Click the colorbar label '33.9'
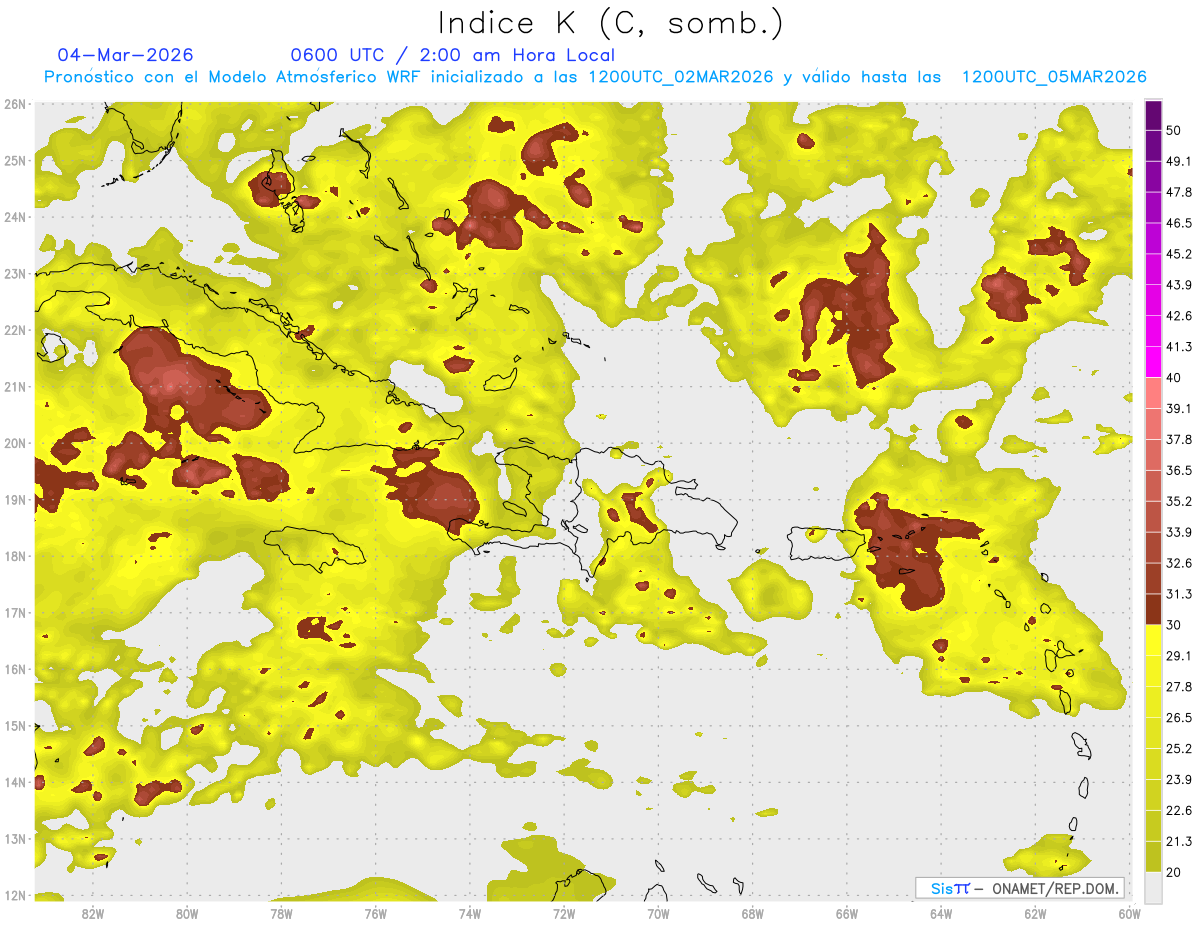Image resolution: width=1200 pixels, height=927 pixels. coord(1179,532)
